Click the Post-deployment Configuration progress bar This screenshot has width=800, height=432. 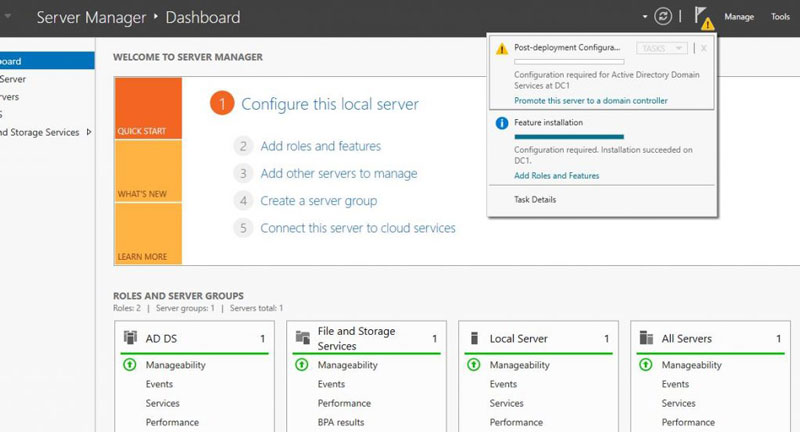[569, 62]
